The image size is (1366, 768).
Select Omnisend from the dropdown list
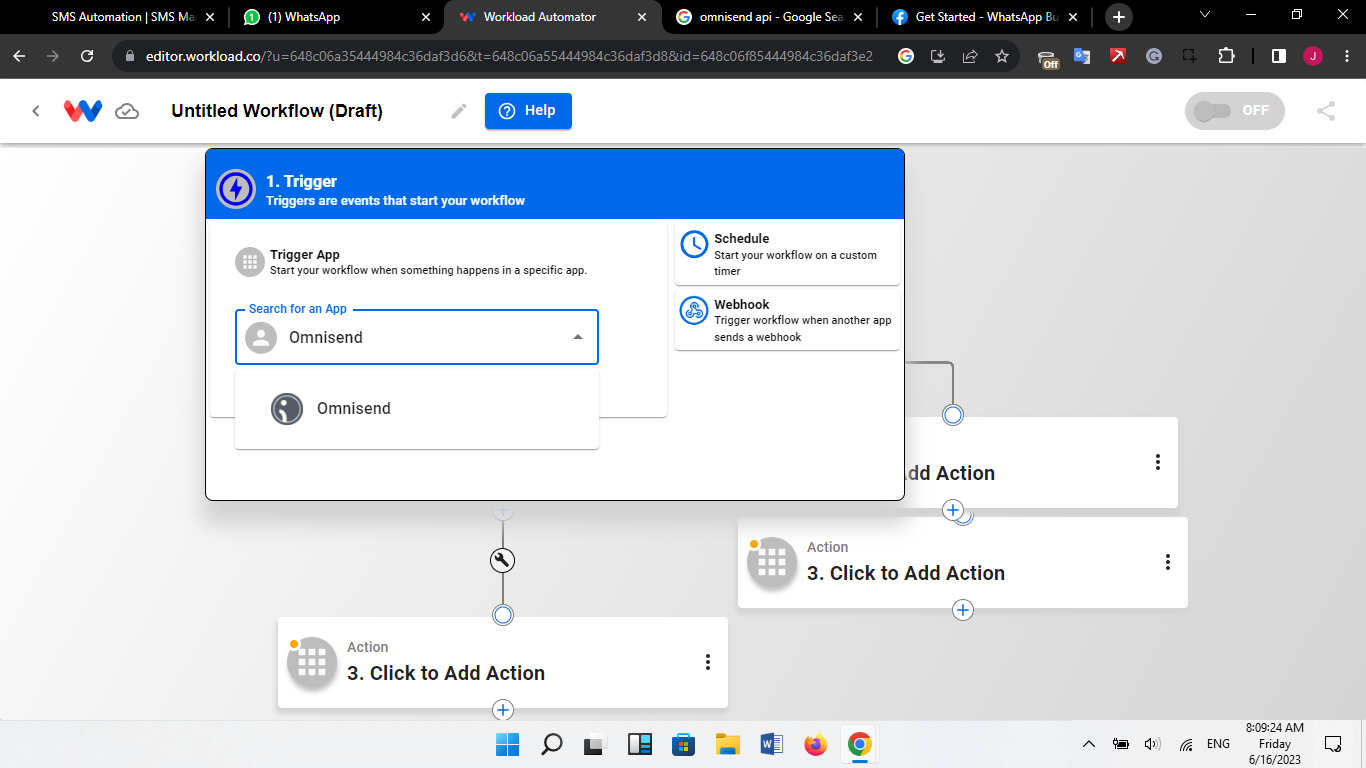pos(417,408)
